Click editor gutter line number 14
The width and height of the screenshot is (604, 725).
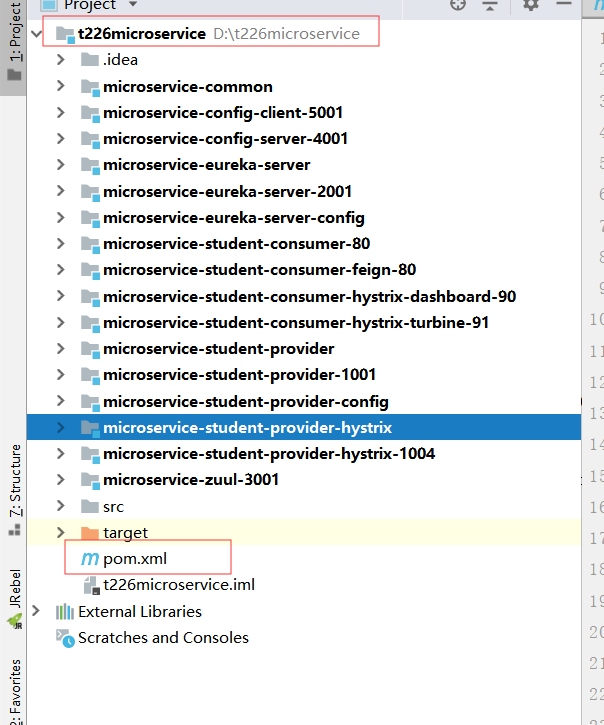(596, 445)
